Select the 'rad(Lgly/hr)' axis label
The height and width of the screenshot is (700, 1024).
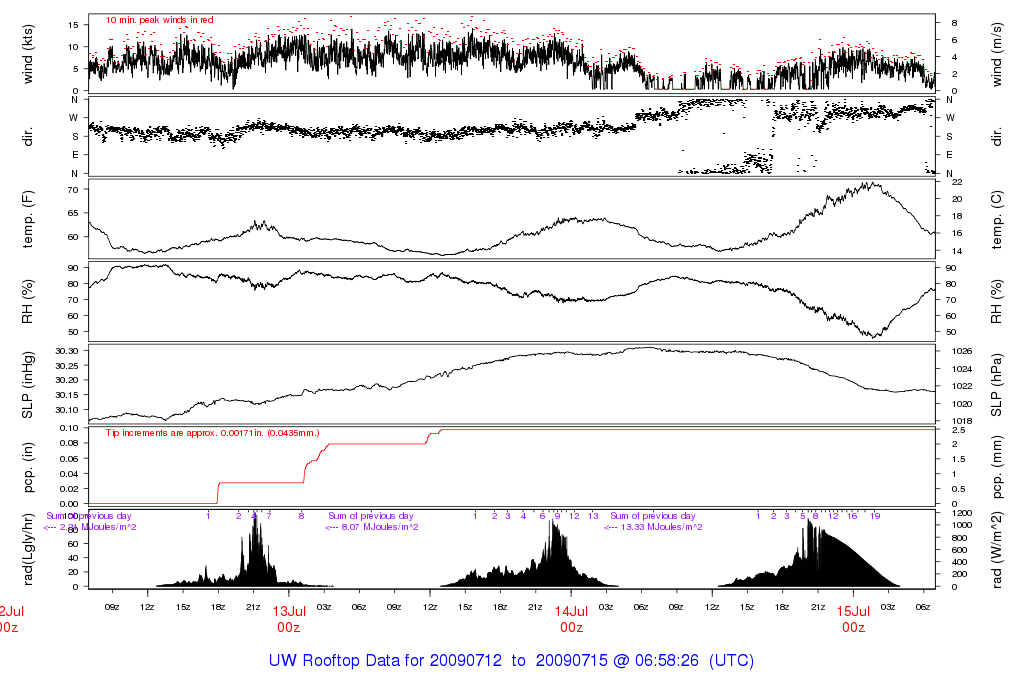click(27, 549)
